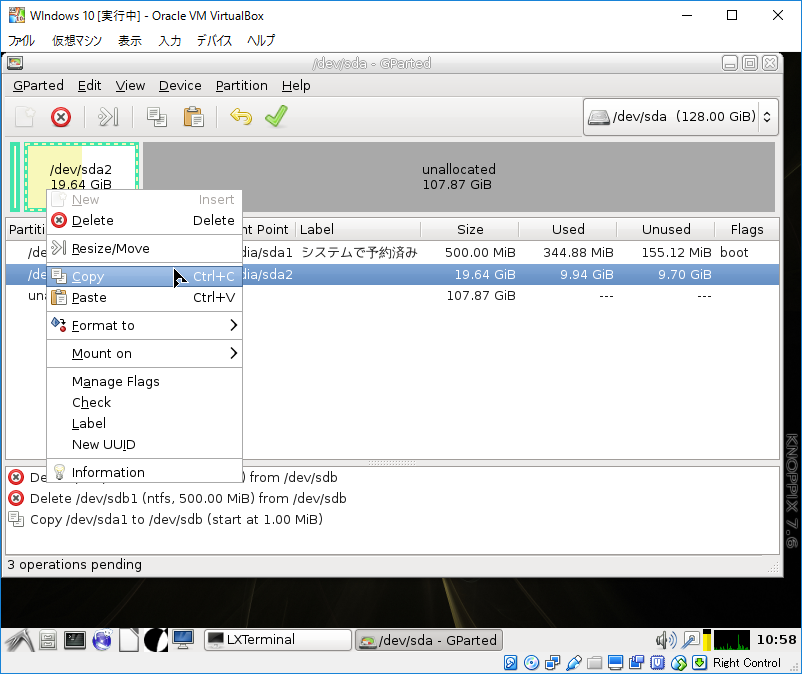Open the VirtualBox 仮想マシン menu
This screenshot has height=674, width=802.
point(77,40)
